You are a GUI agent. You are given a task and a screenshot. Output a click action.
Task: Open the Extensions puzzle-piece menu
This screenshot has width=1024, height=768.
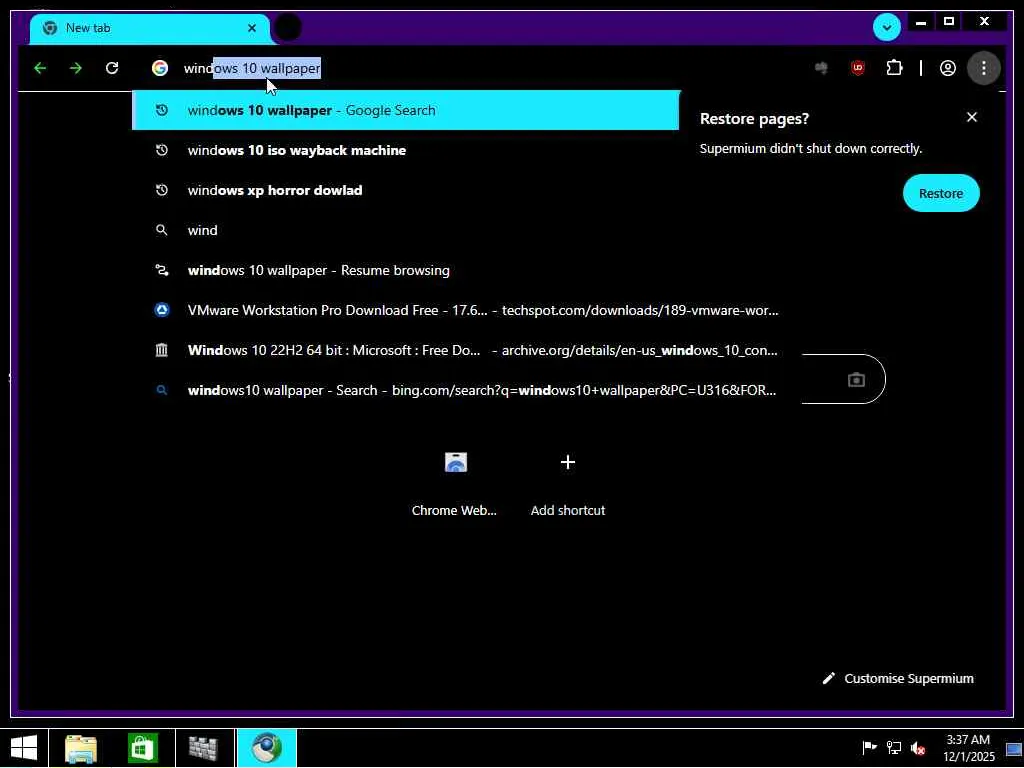tap(894, 68)
